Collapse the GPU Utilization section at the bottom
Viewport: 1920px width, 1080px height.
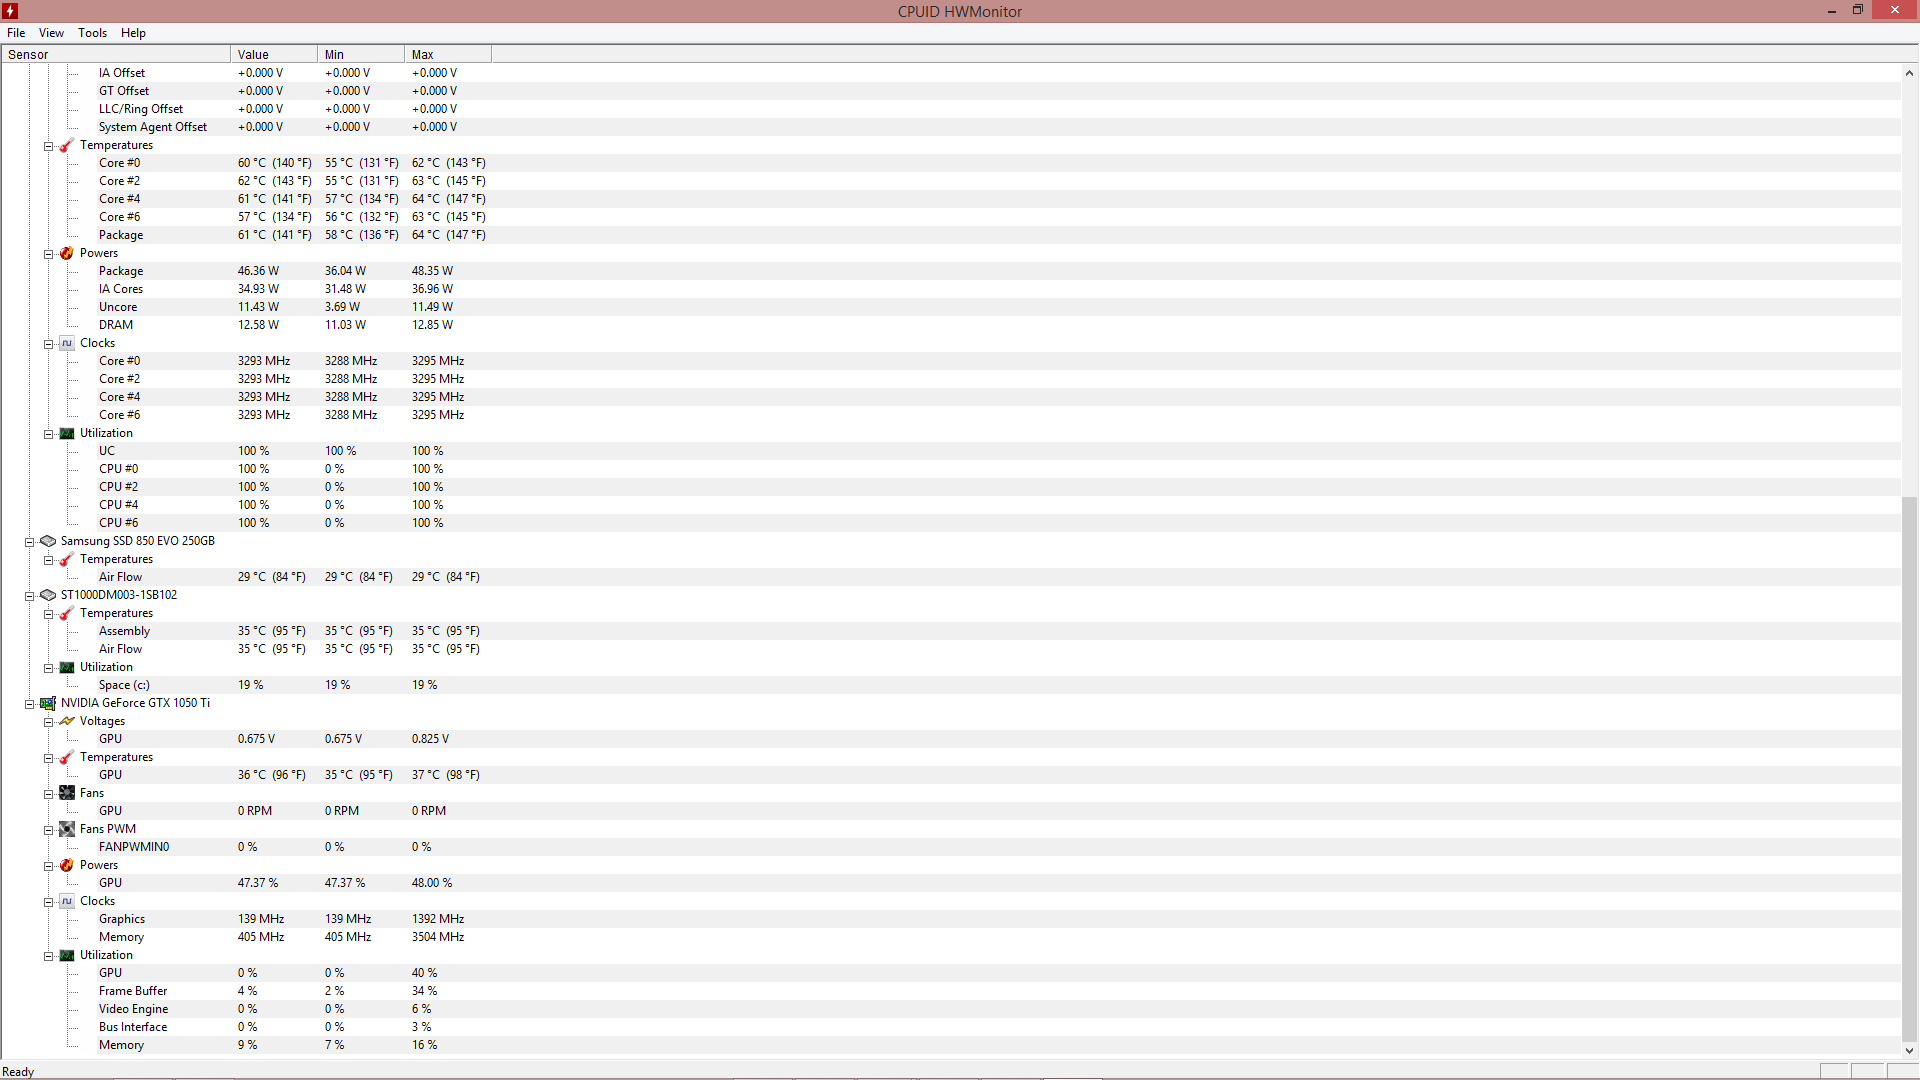[x=48, y=956]
